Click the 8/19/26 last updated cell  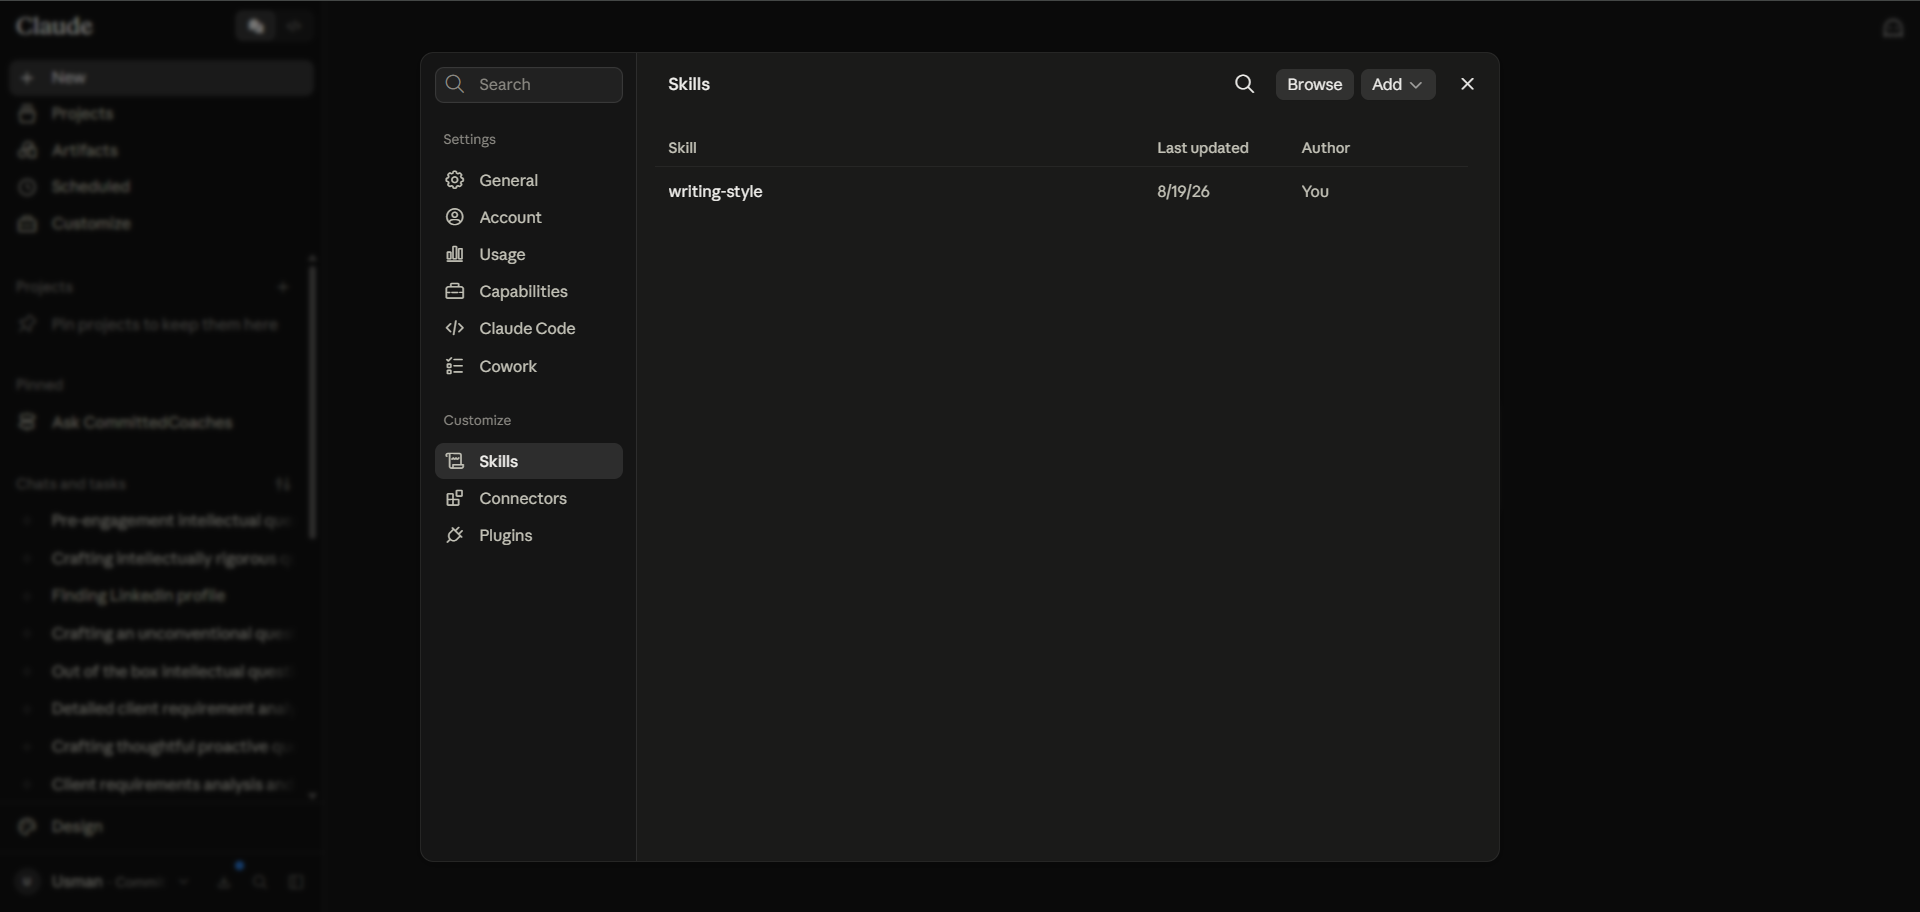(x=1183, y=191)
